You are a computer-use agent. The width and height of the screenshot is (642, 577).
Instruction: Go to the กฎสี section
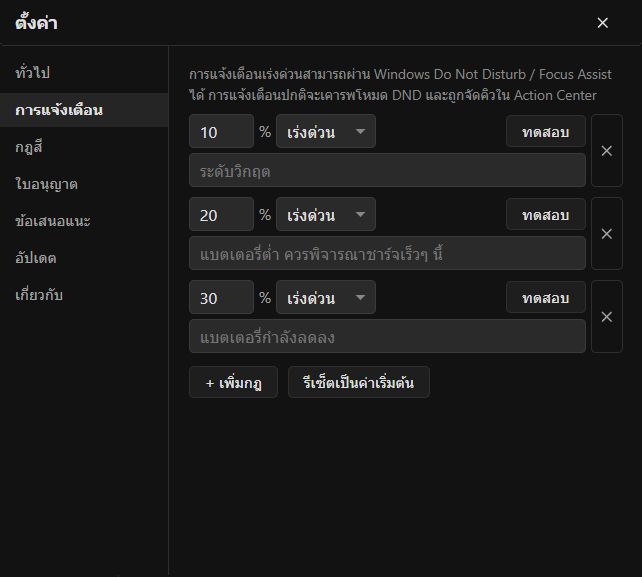point(84,147)
